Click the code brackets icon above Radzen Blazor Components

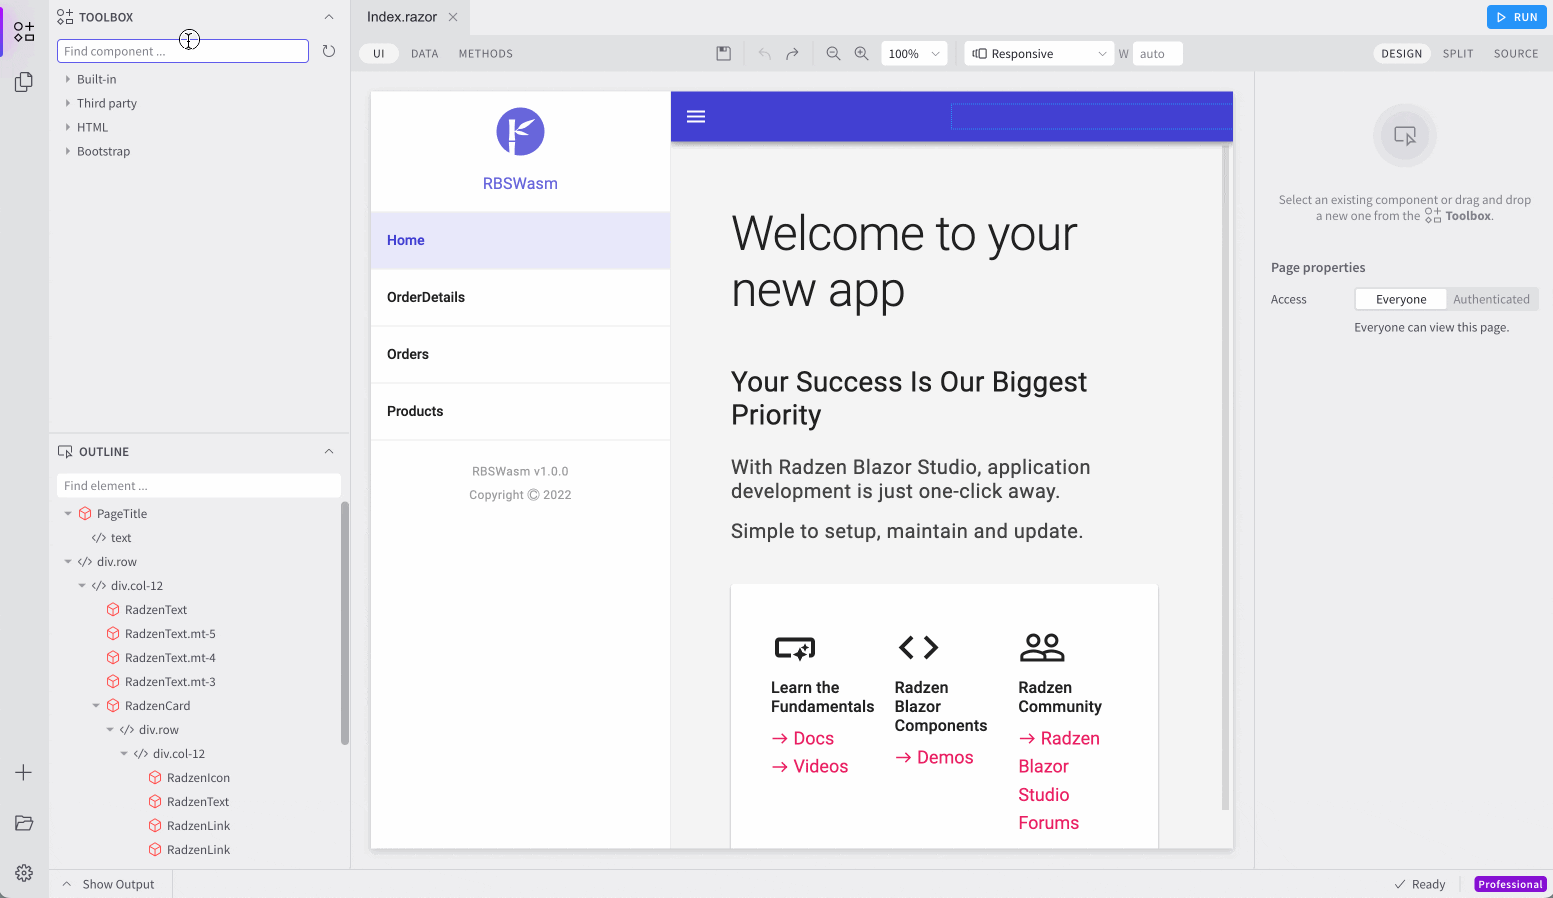(x=918, y=648)
